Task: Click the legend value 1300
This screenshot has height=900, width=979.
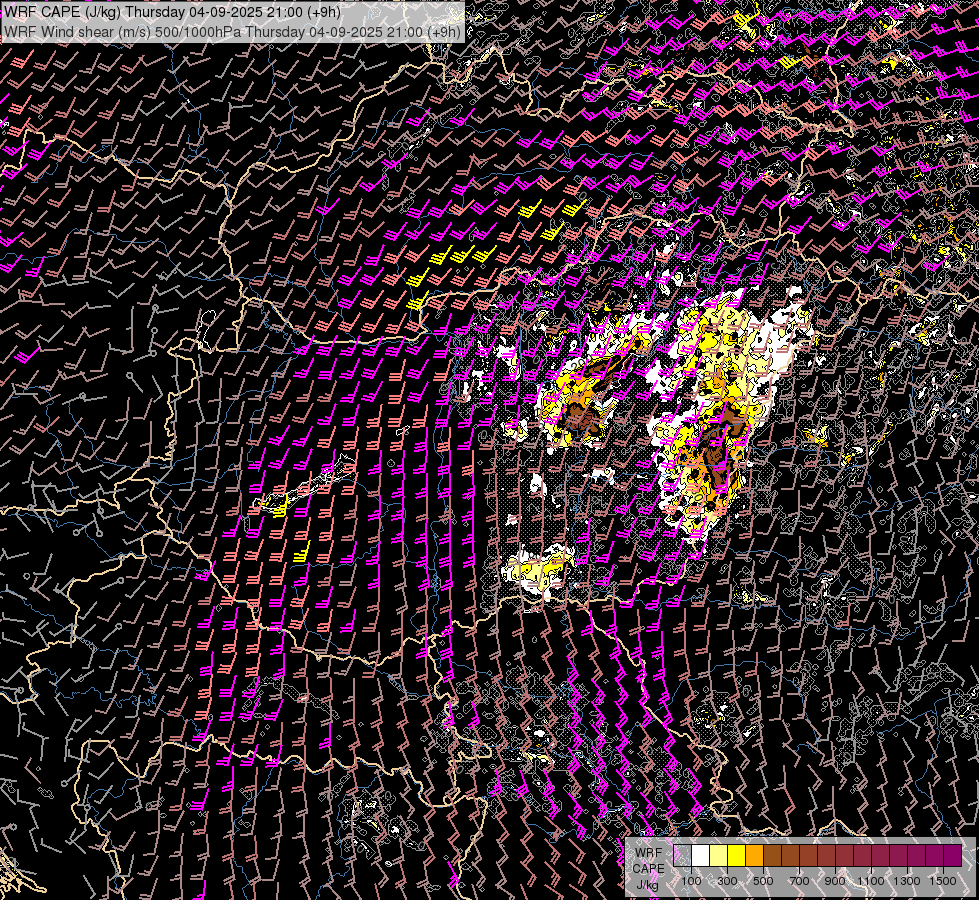Action: point(907,881)
